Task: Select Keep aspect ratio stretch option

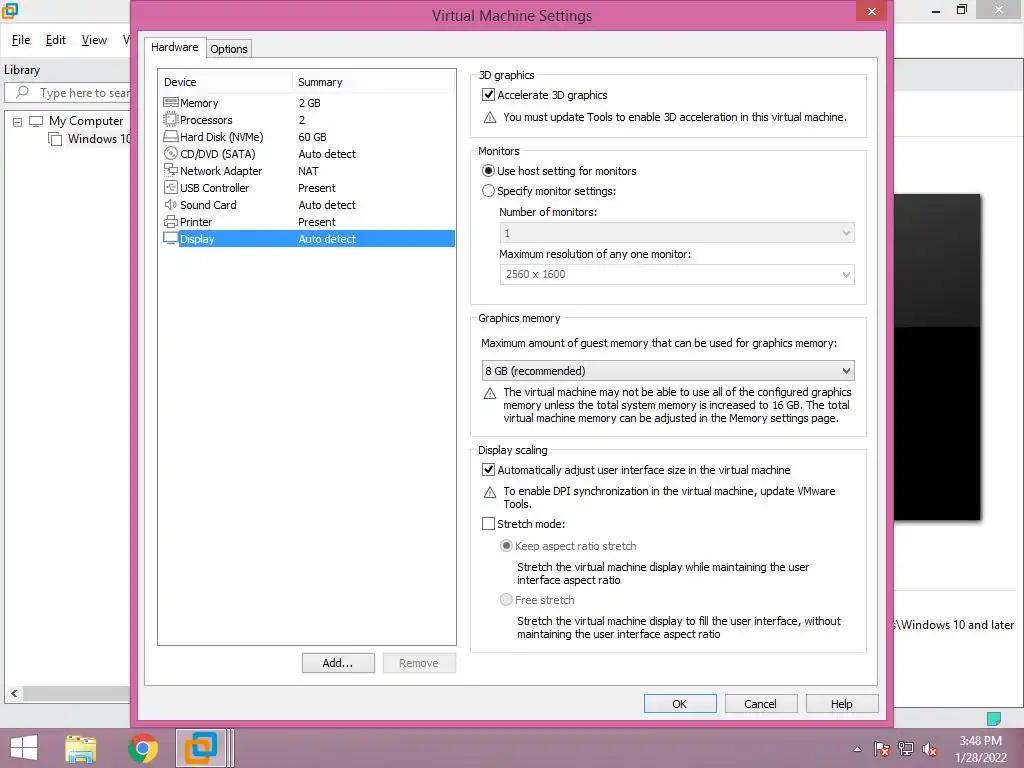Action: (x=506, y=545)
